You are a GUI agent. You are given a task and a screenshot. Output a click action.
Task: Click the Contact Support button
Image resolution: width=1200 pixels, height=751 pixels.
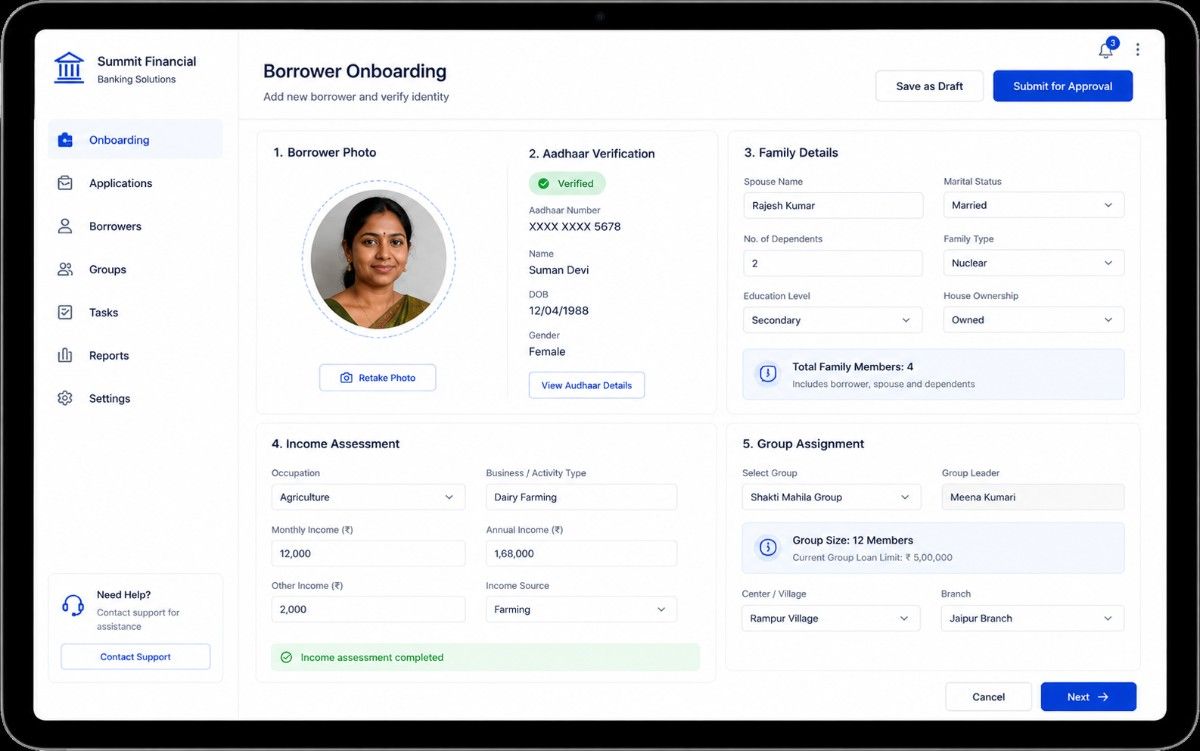[135, 657]
